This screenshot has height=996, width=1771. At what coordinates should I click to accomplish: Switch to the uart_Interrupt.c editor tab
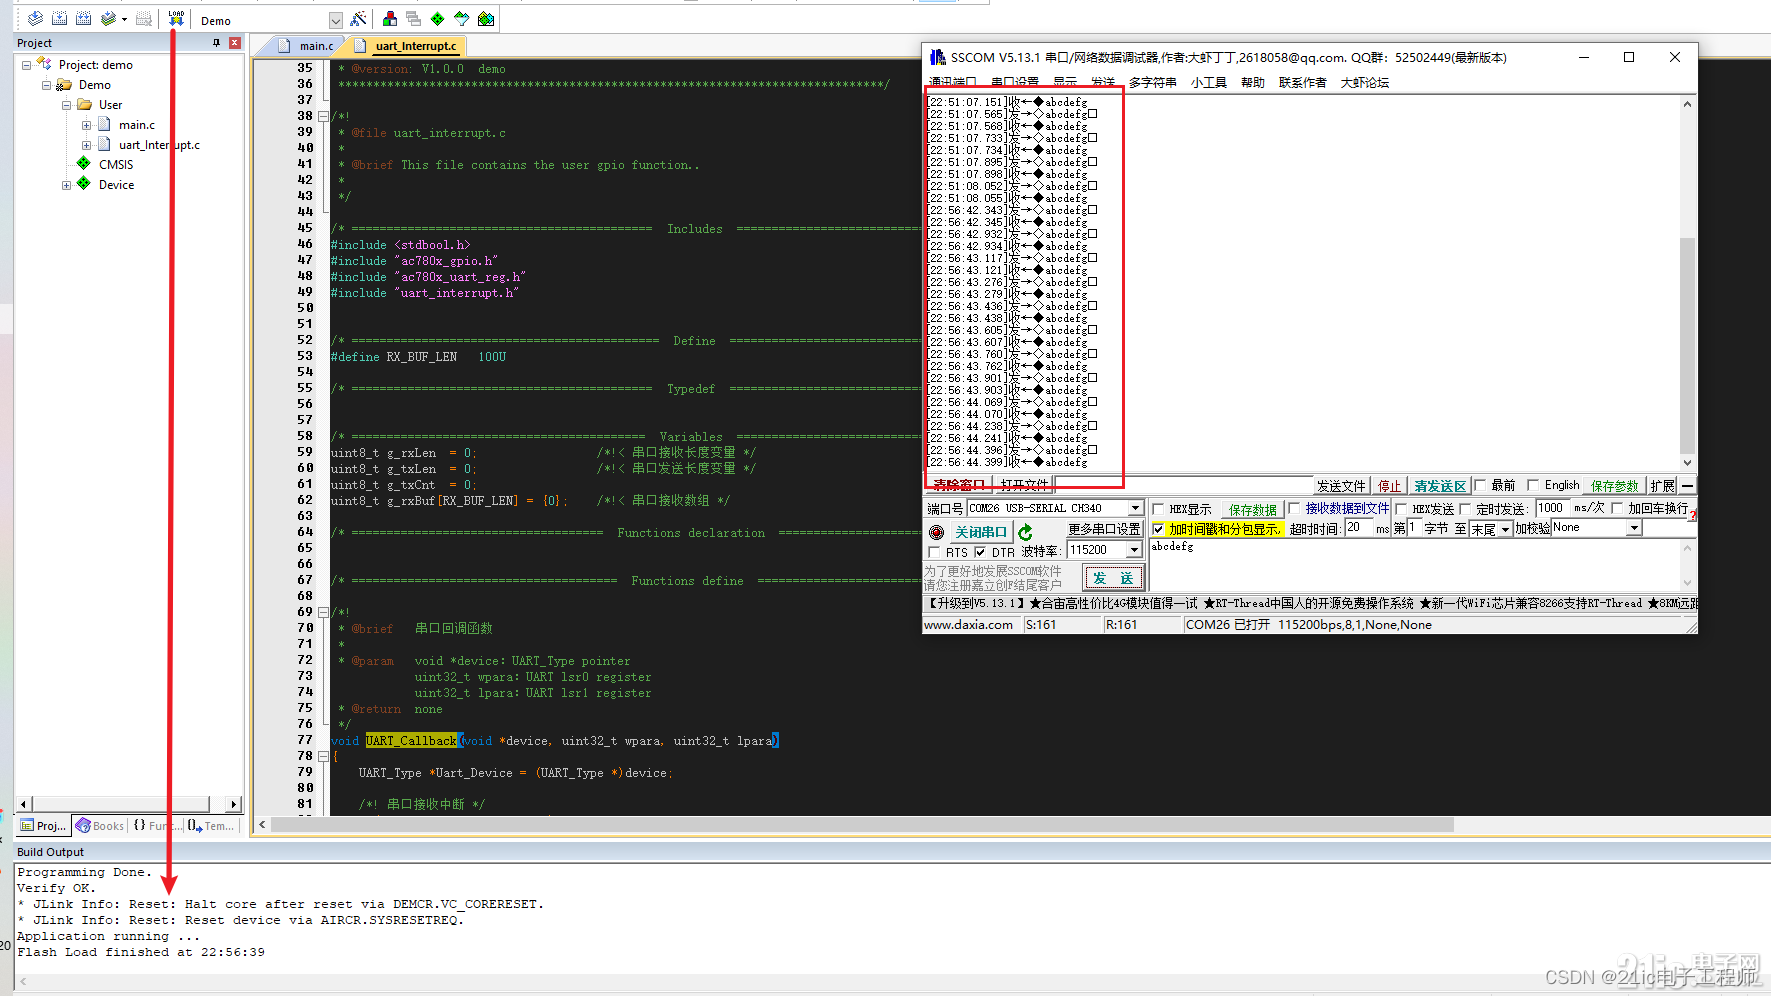pyautogui.click(x=407, y=45)
